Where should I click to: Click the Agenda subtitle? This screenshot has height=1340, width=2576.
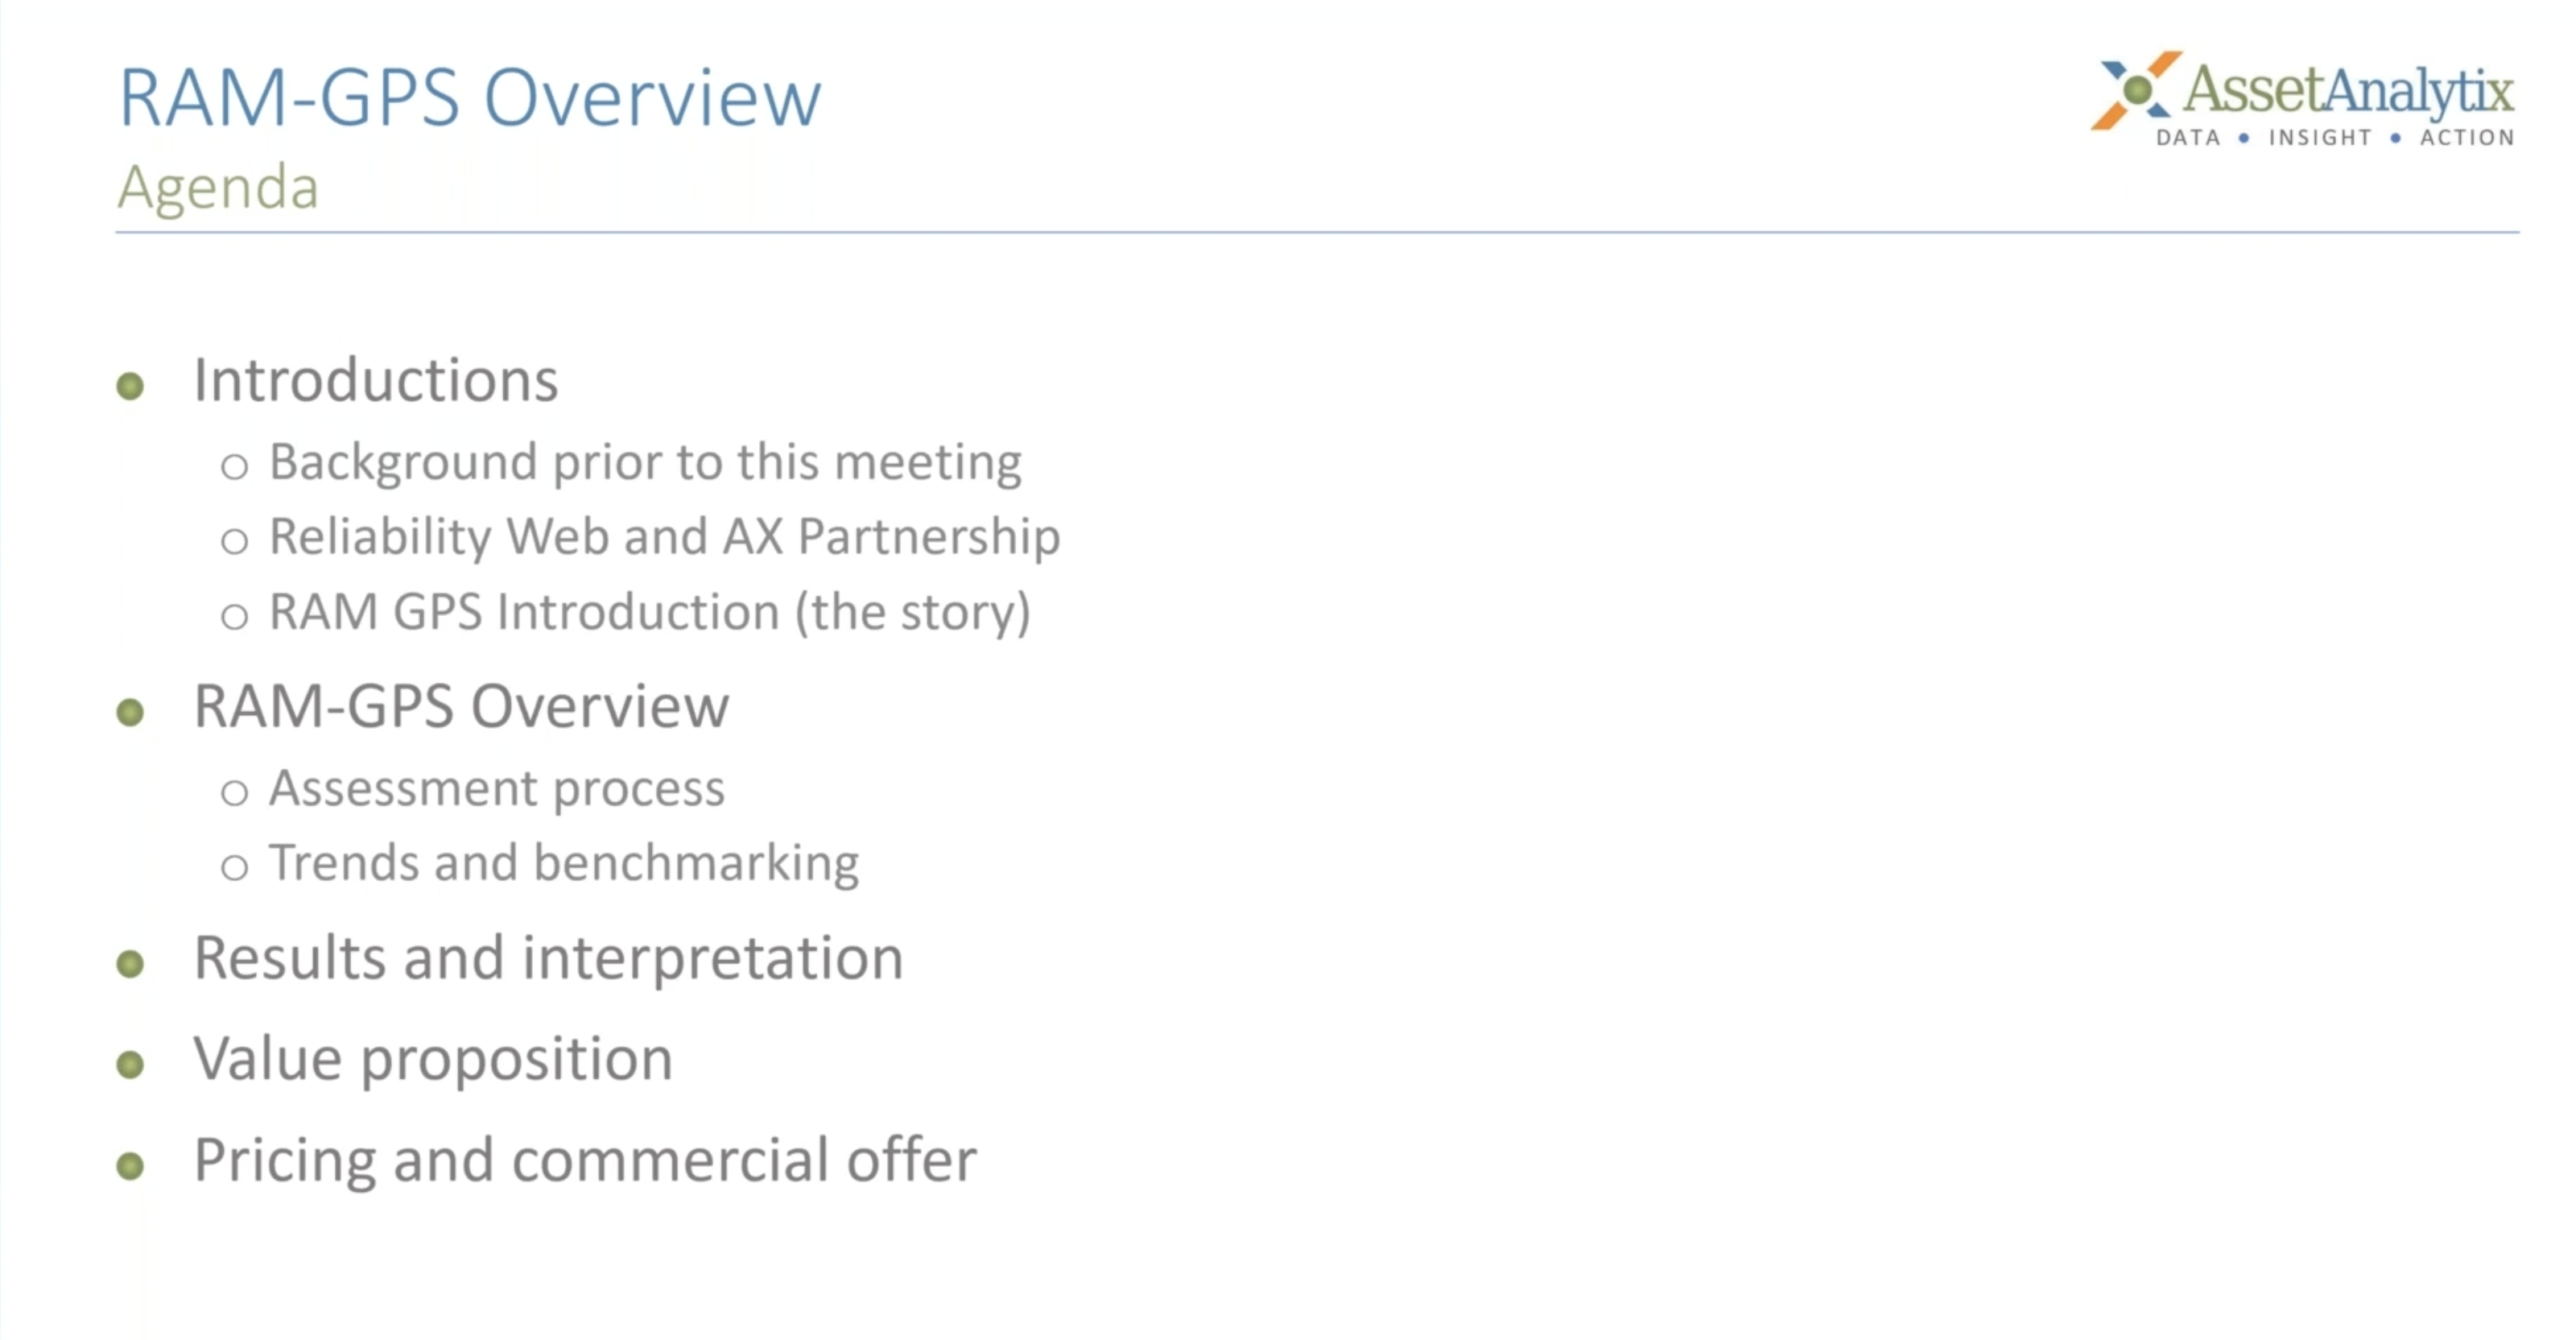(218, 187)
